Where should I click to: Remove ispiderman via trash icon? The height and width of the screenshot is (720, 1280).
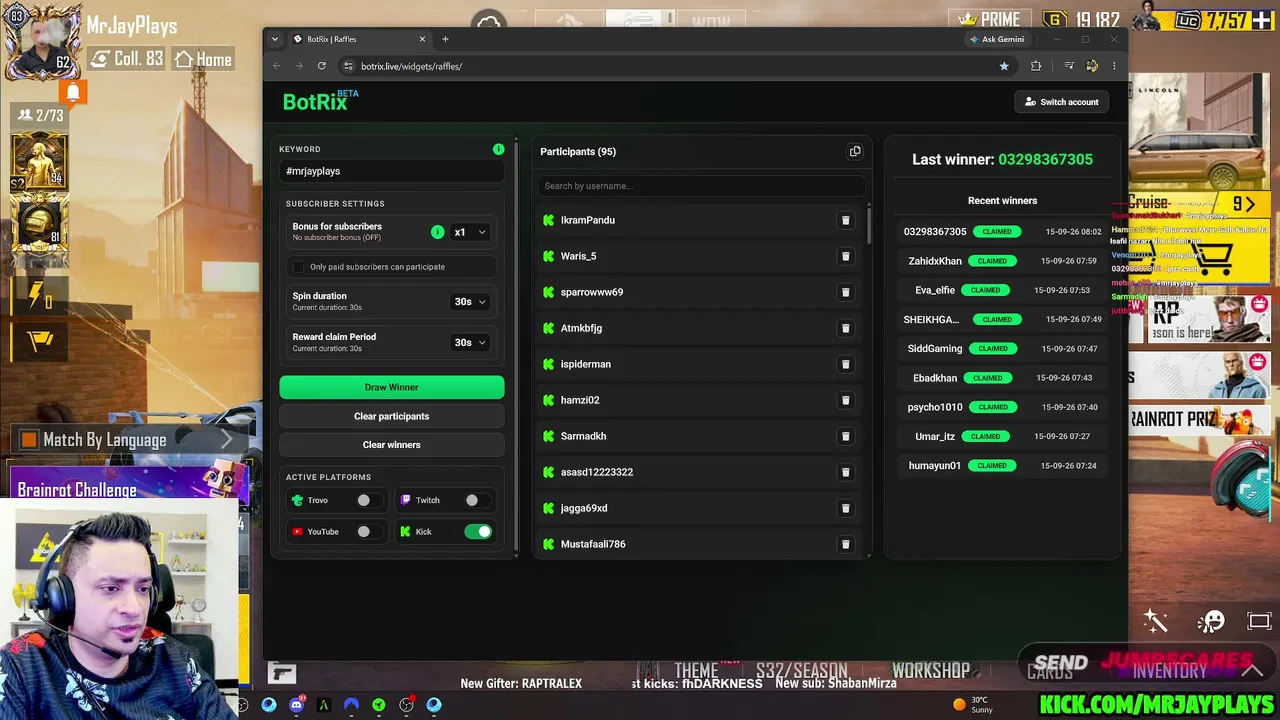[845, 364]
